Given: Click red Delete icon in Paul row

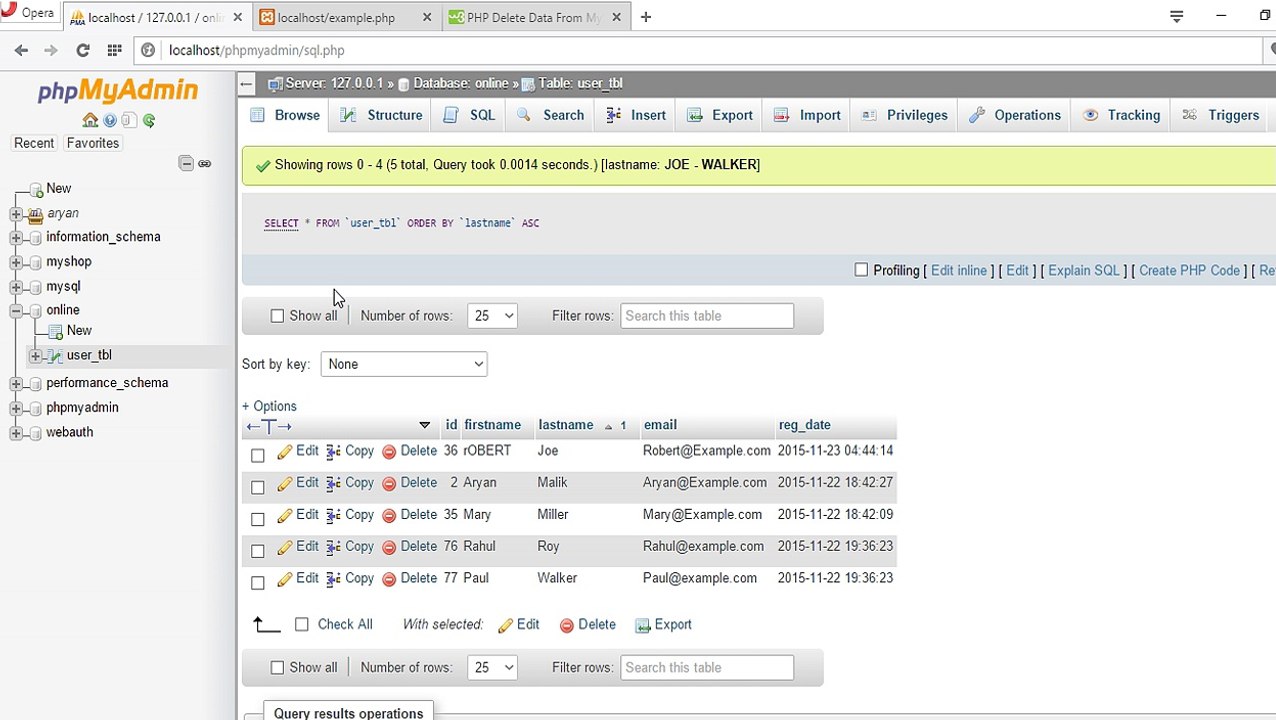Looking at the screenshot, I should [x=389, y=580].
